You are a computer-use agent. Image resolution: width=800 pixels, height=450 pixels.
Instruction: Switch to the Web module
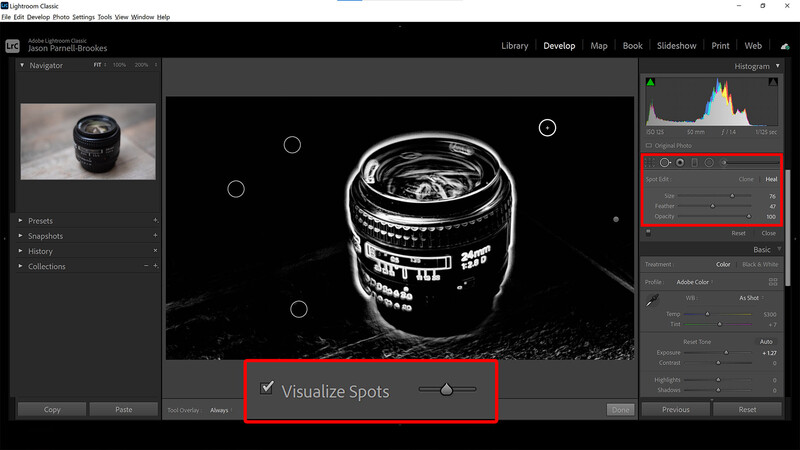click(753, 46)
